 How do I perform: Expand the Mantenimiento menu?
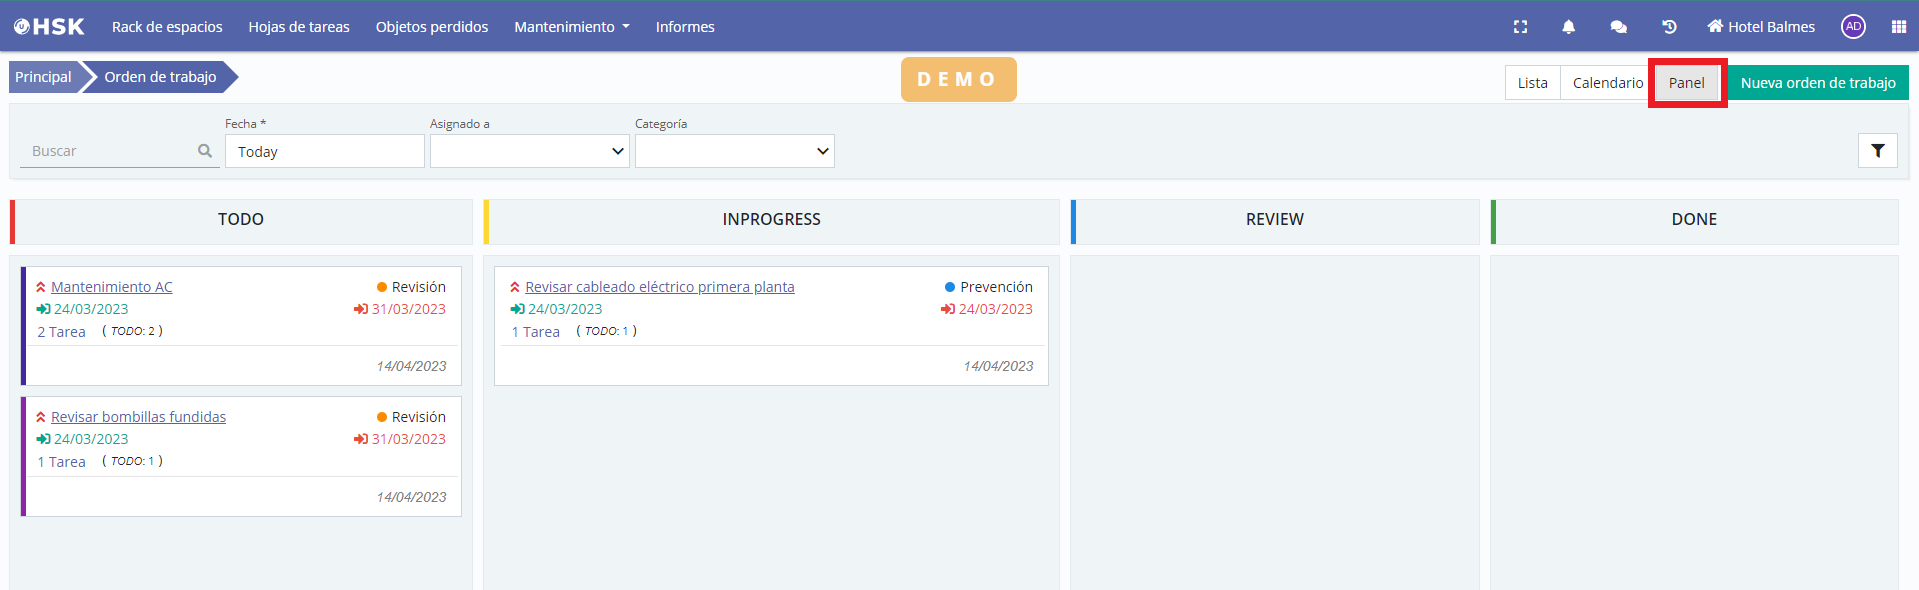pos(571,27)
